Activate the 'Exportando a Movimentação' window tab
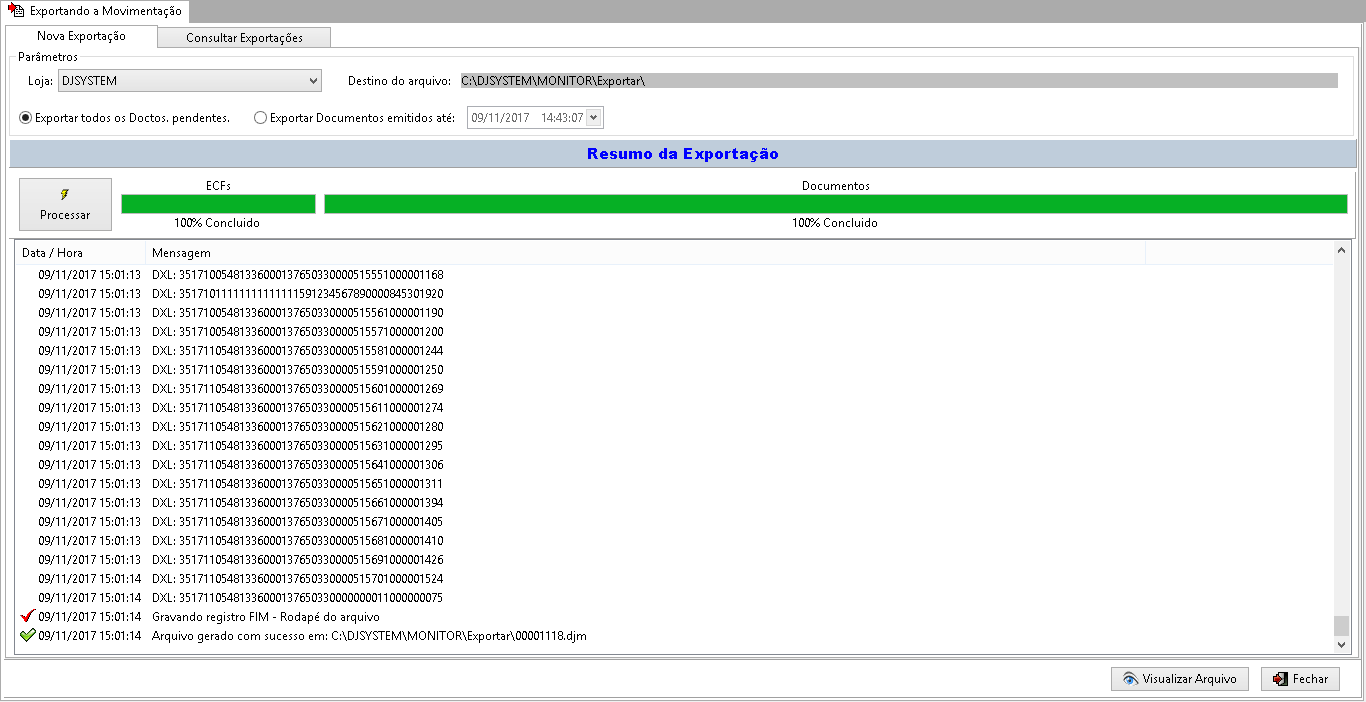Image resolution: width=1366 pixels, height=702 pixels. 96,11
